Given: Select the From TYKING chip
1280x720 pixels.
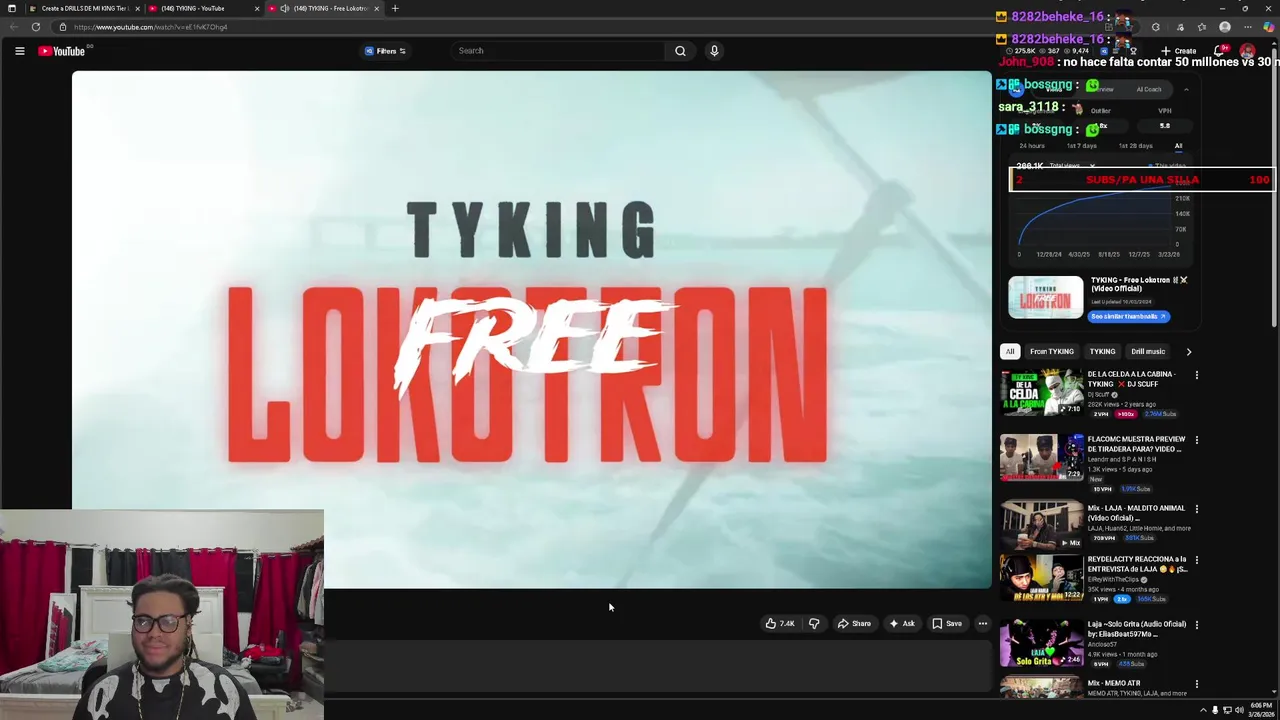Looking at the screenshot, I should point(1052,352).
